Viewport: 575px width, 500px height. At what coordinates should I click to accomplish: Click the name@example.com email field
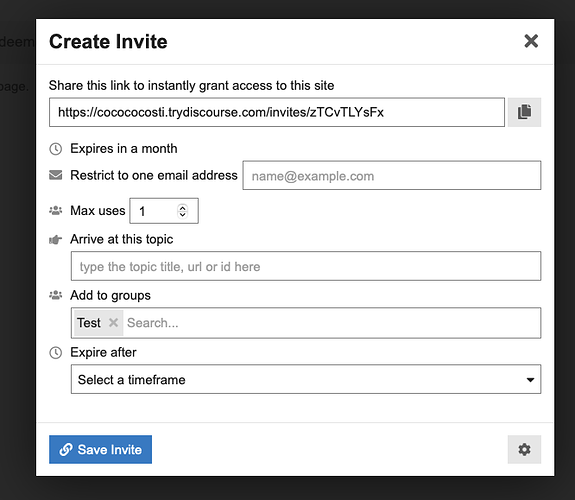click(392, 175)
